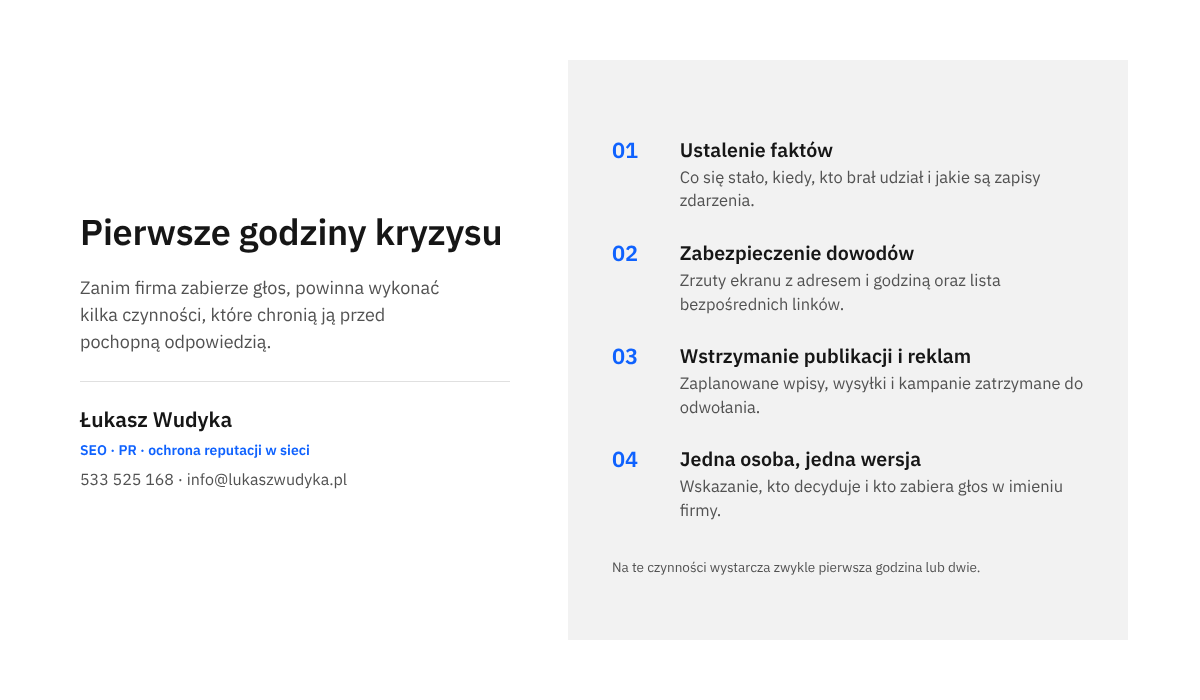Viewport: 1200px width, 700px height.
Task: Click step number '02'
Action: [625, 254]
